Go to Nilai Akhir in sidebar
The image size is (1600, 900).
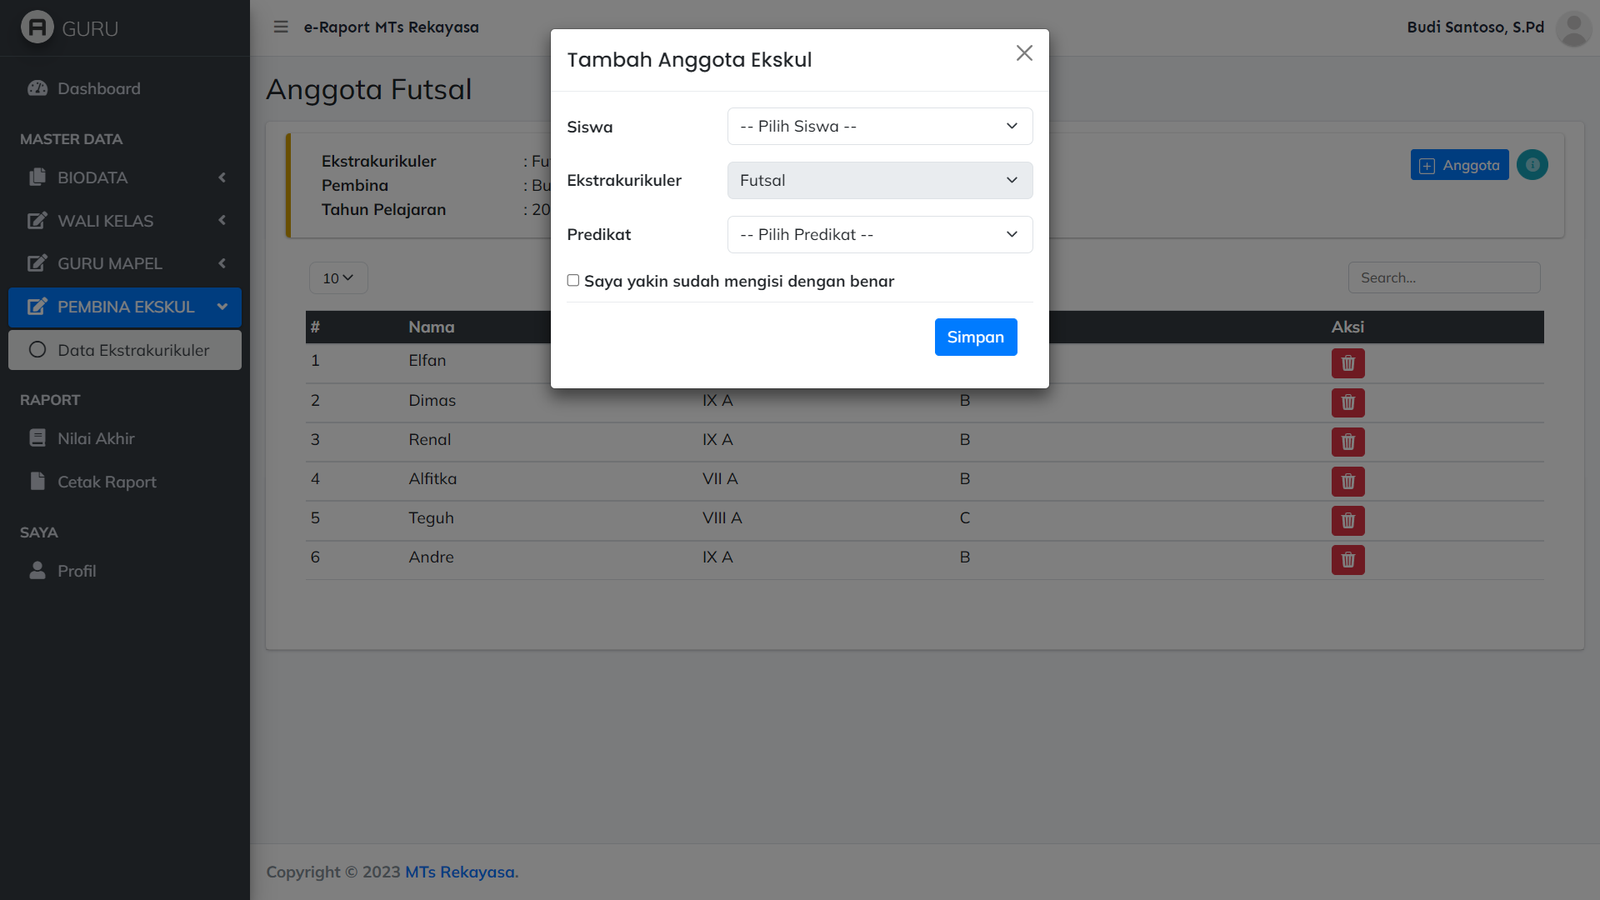96,438
